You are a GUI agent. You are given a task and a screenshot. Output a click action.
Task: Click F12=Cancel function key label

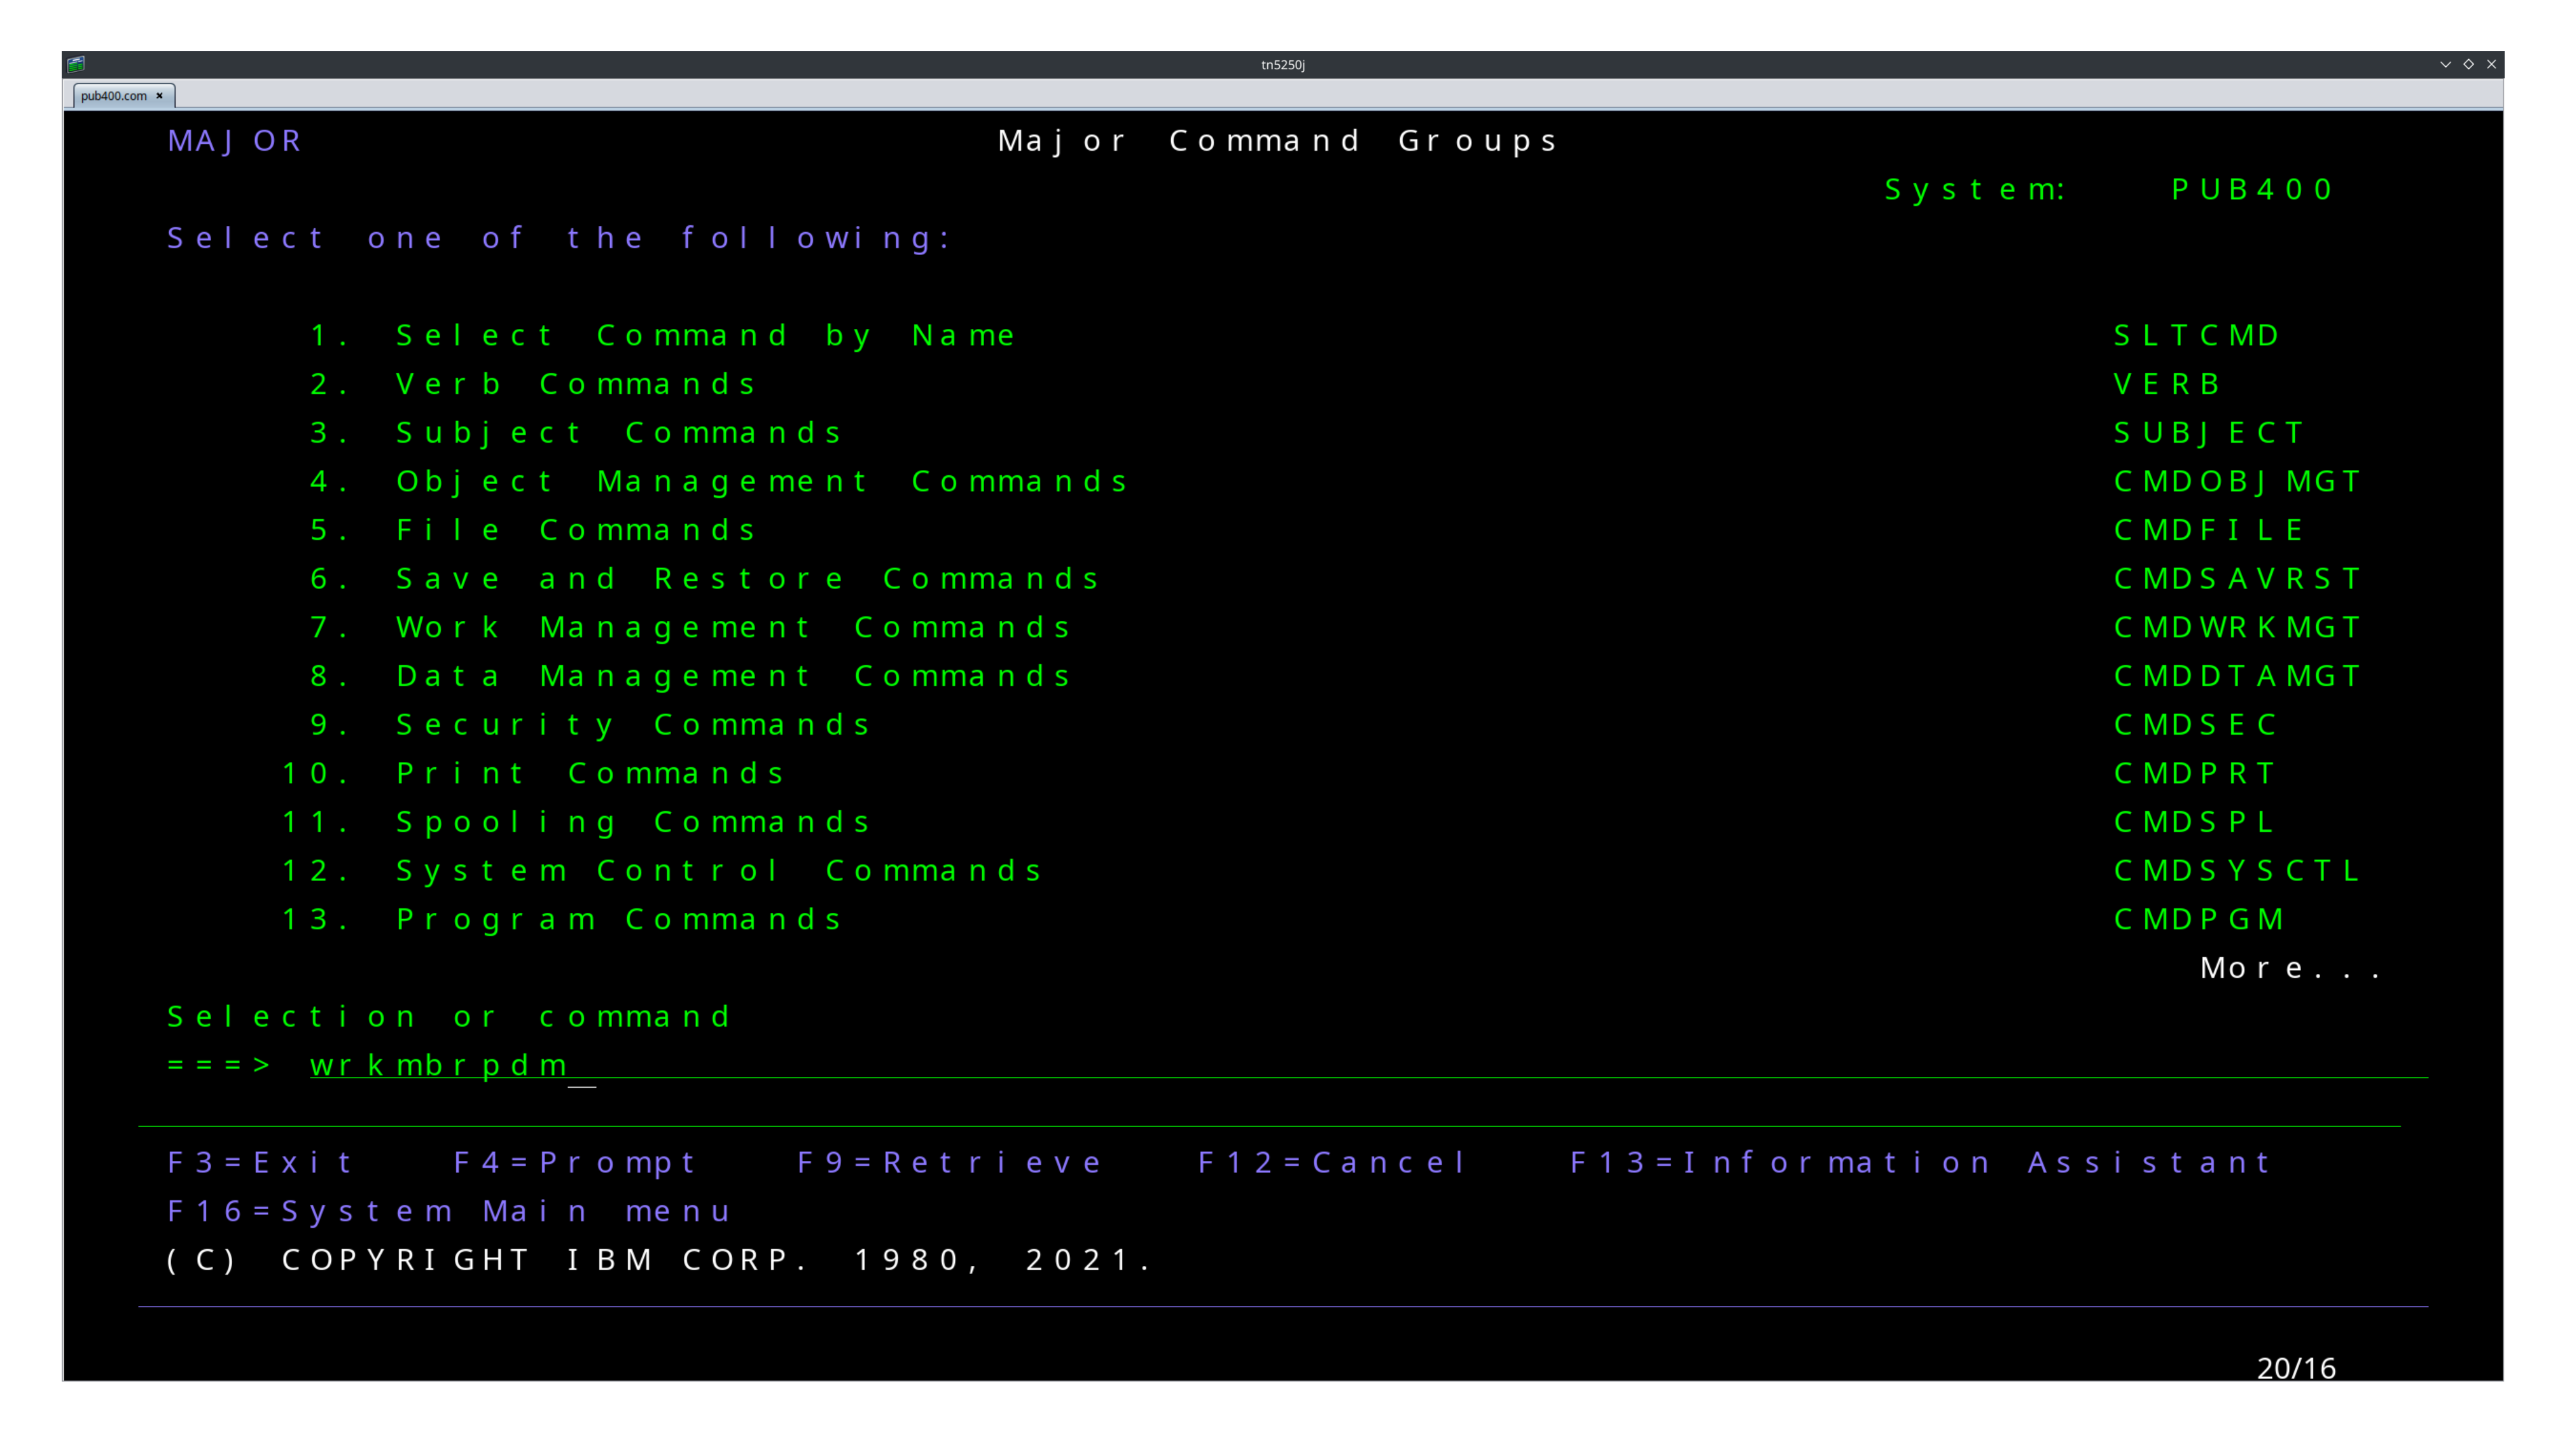pos(1332,1162)
